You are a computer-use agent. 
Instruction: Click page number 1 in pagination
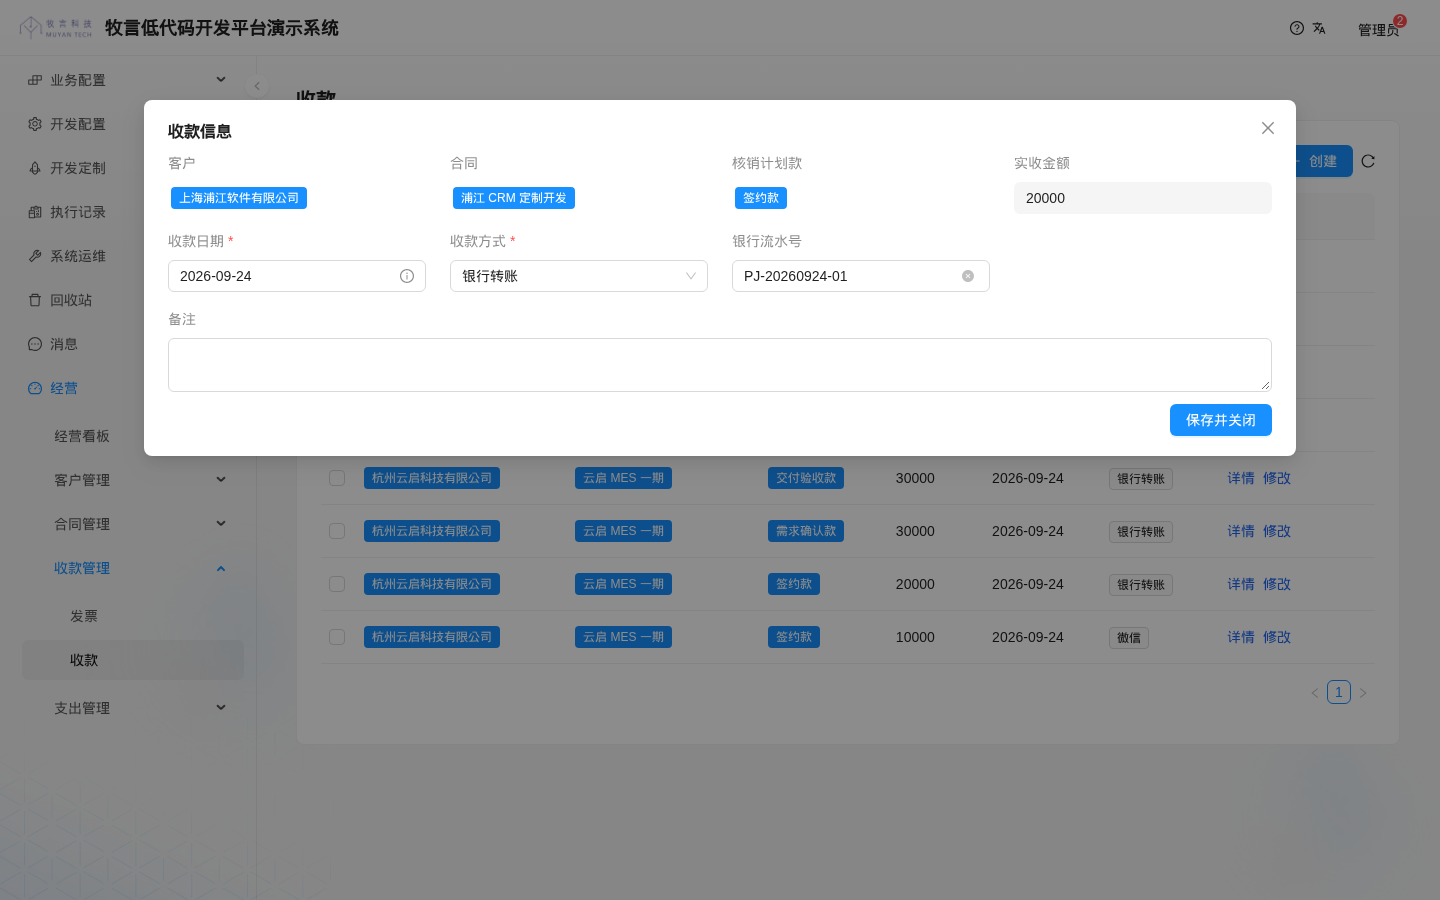coord(1339,692)
